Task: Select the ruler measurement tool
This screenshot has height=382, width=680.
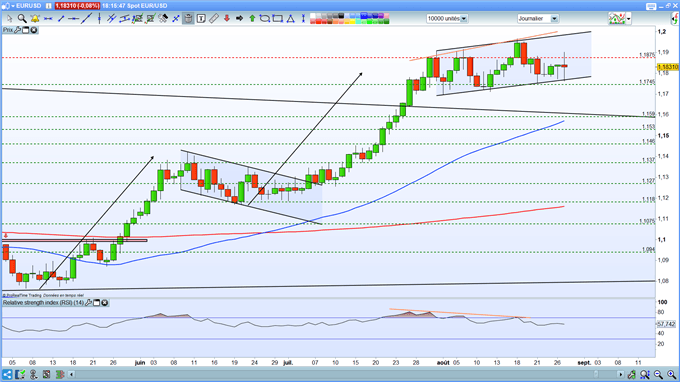Action: [x=214, y=19]
